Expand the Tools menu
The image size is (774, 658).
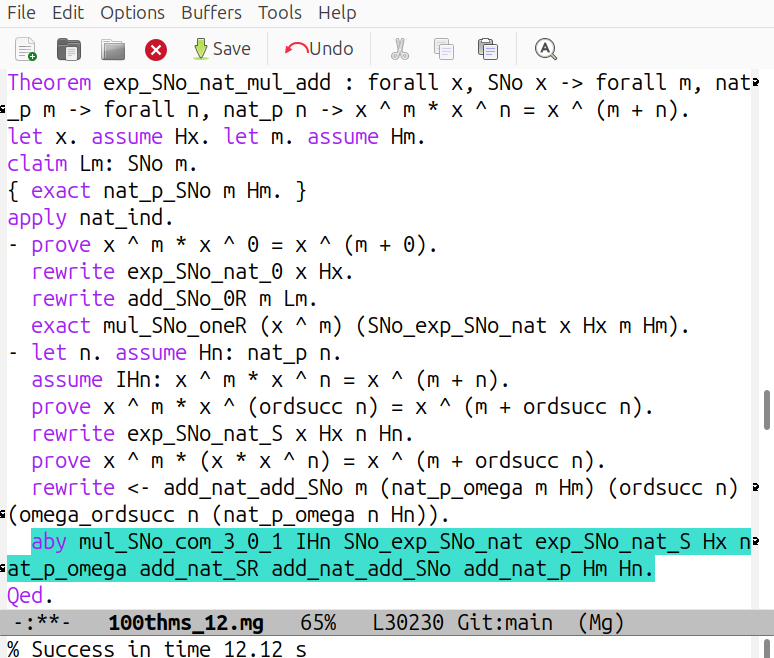pyautogui.click(x=280, y=13)
